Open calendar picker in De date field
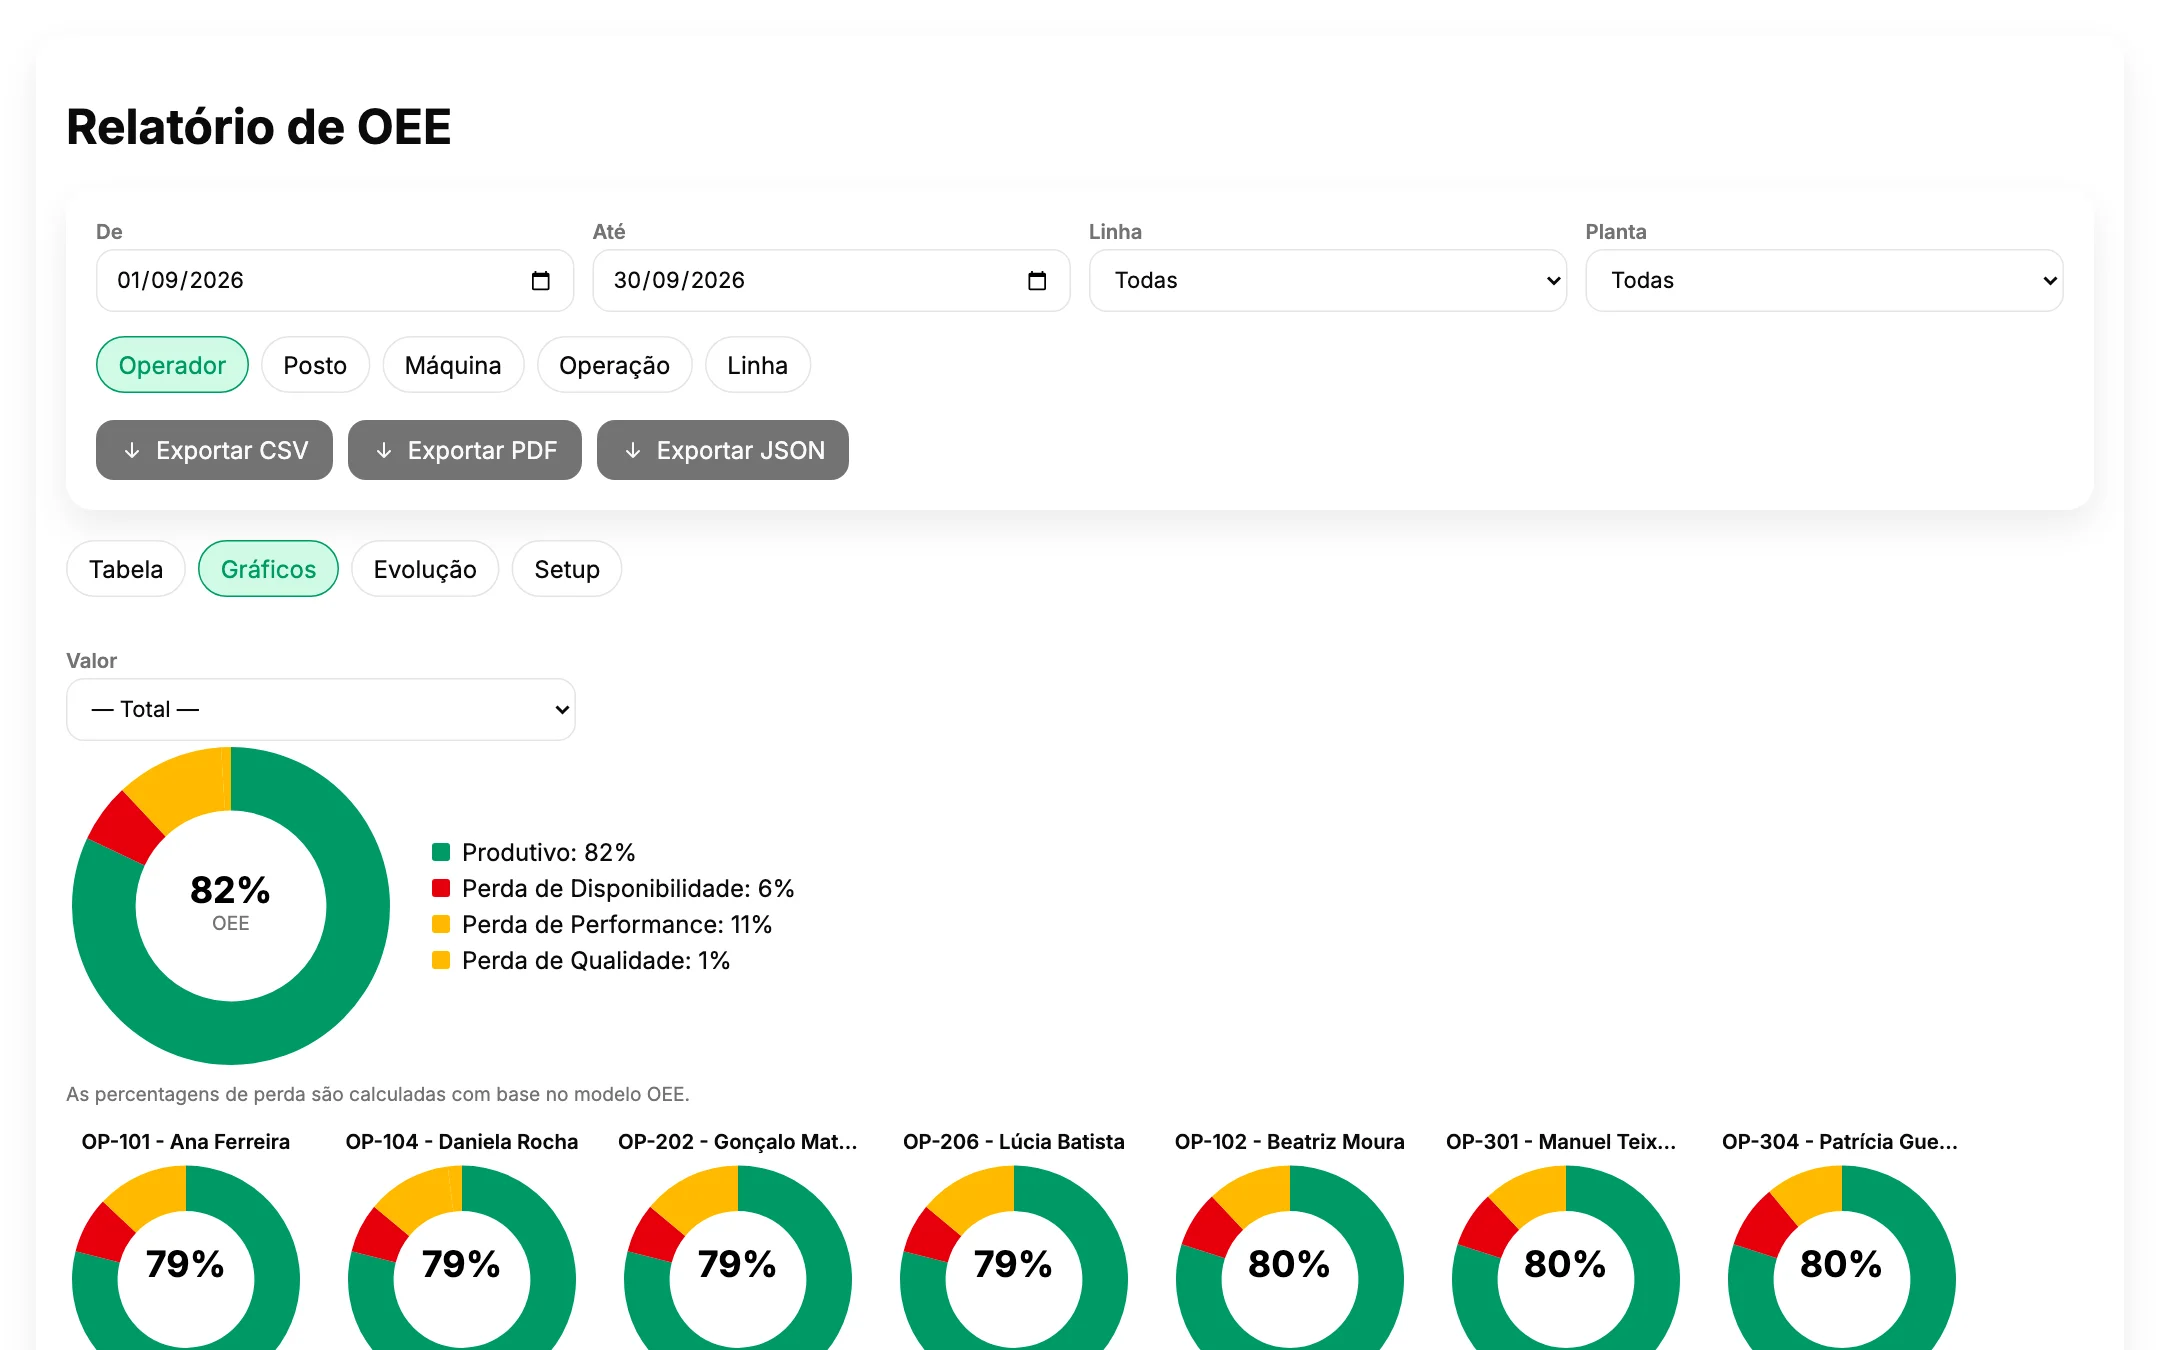 [x=541, y=281]
